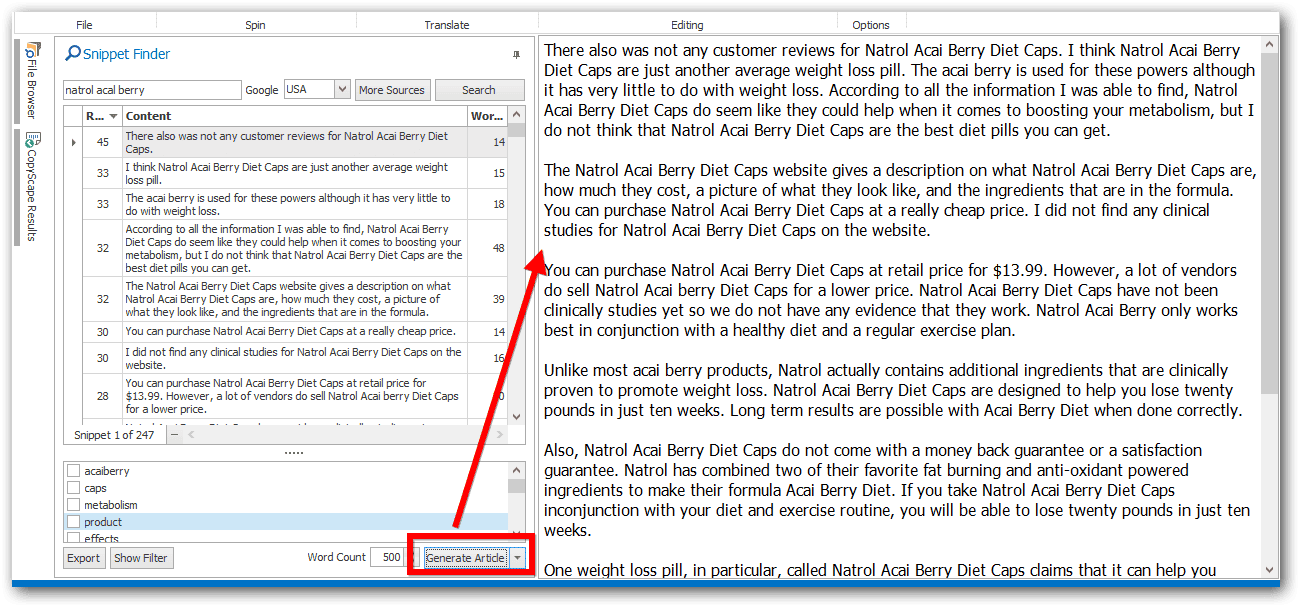
Task: Tick the caps keyword checkbox
Action: point(73,488)
